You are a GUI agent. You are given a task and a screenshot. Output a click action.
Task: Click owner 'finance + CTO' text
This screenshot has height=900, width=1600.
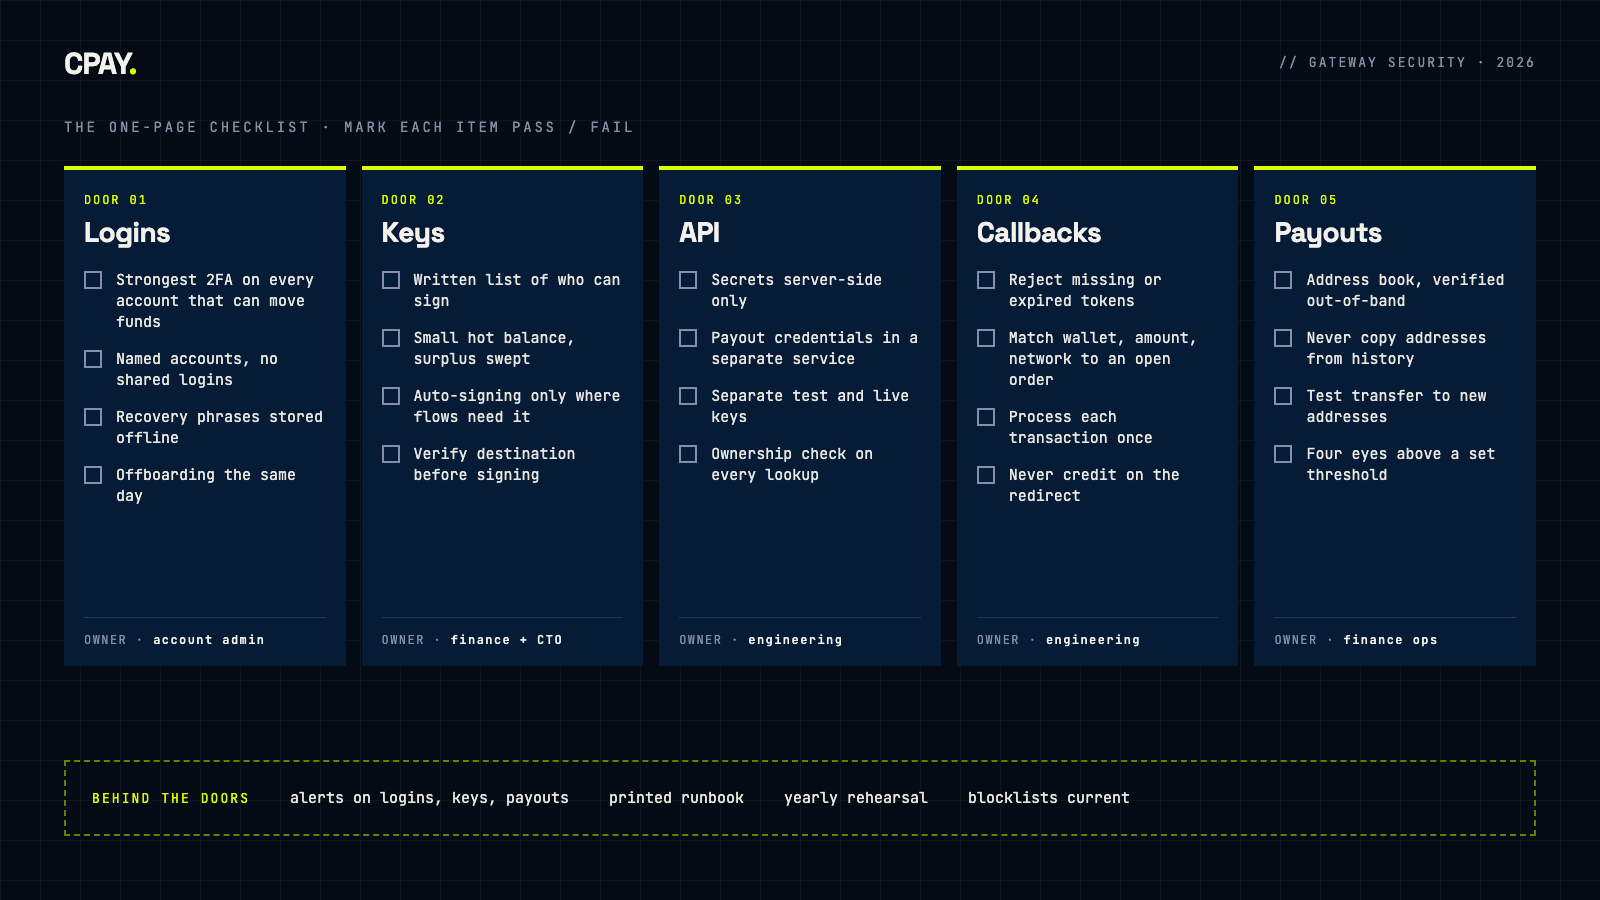[506, 640]
